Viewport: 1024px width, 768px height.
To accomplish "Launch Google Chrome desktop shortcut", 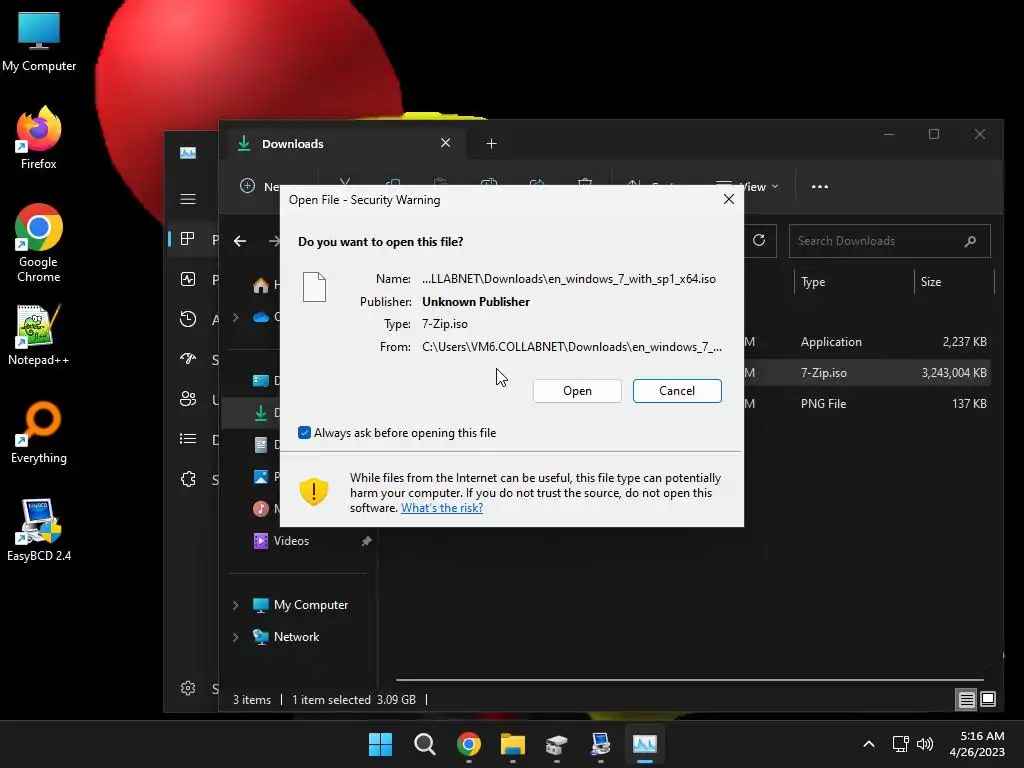I will click(39, 243).
